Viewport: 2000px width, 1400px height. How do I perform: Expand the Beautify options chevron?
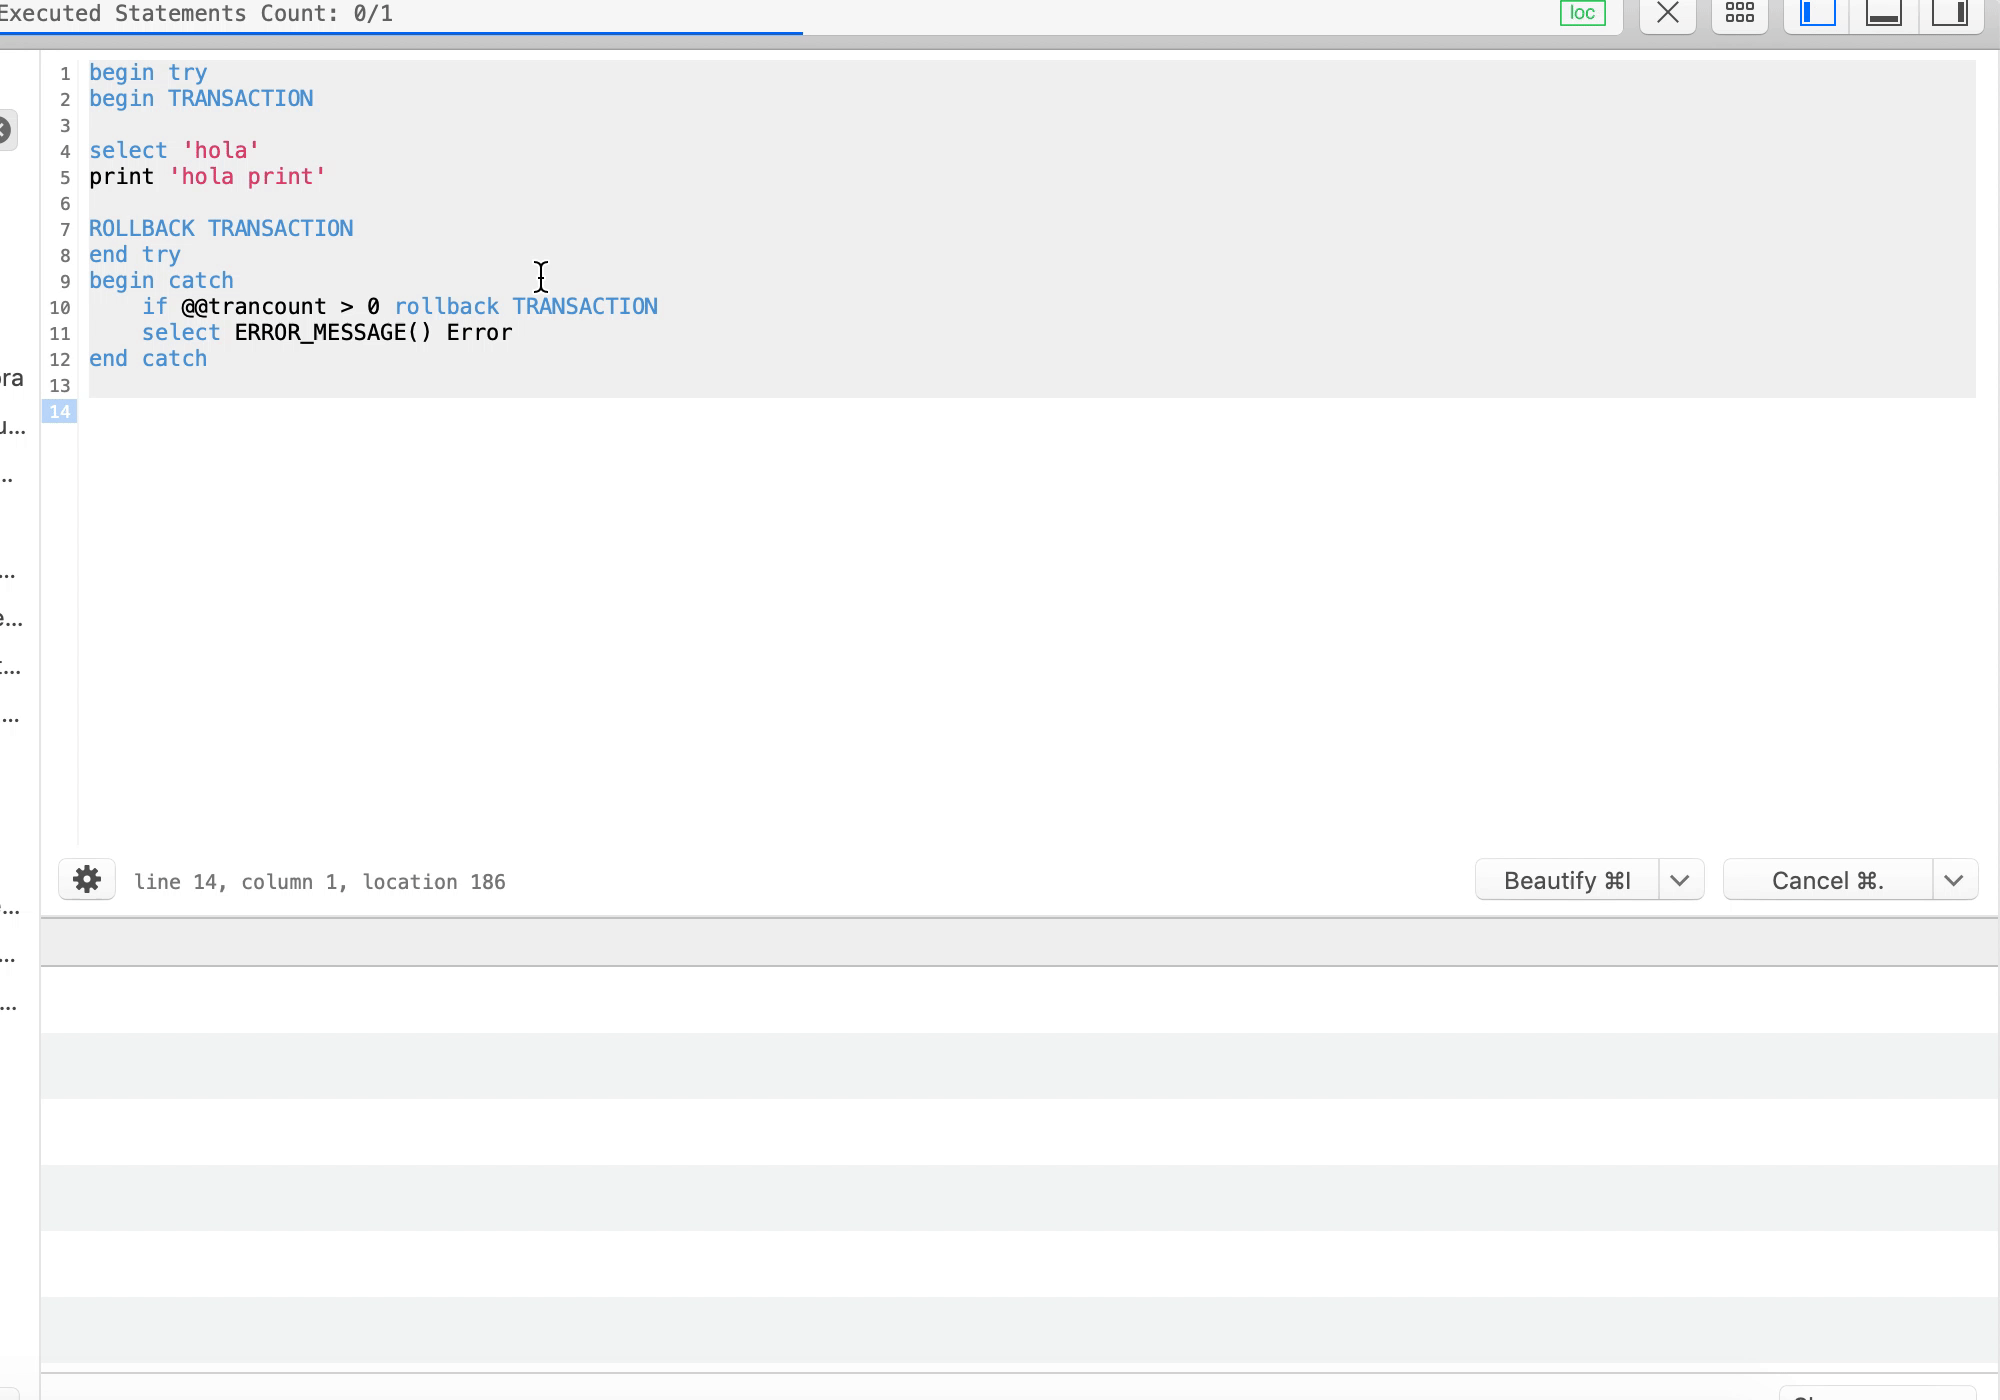tap(1681, 879)
